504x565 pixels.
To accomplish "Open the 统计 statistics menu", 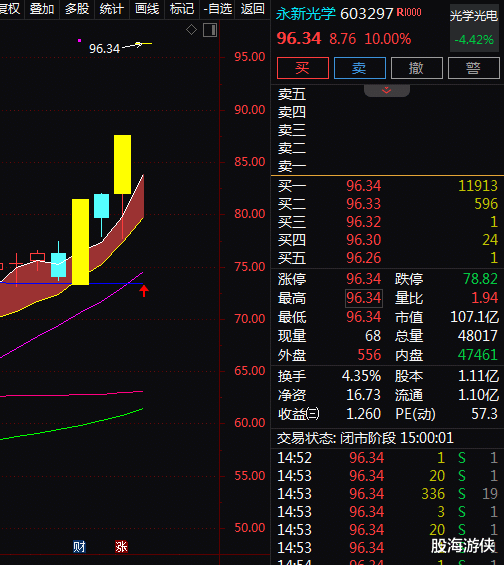I will [x=112, y=8].
